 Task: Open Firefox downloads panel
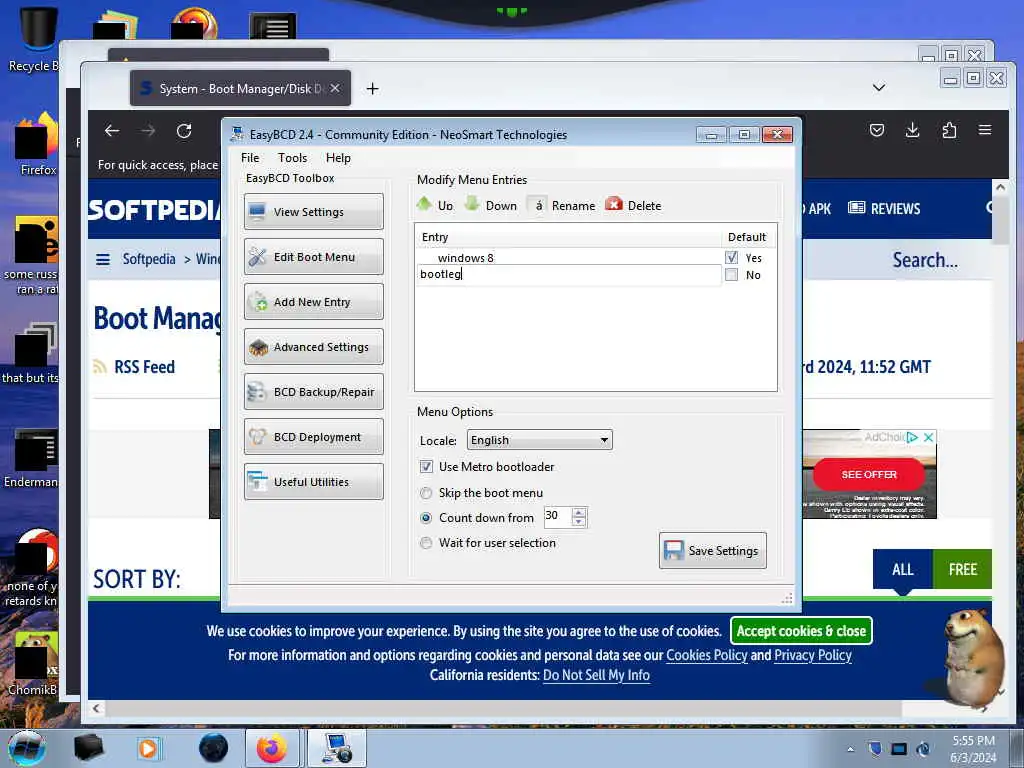point(913,130)
